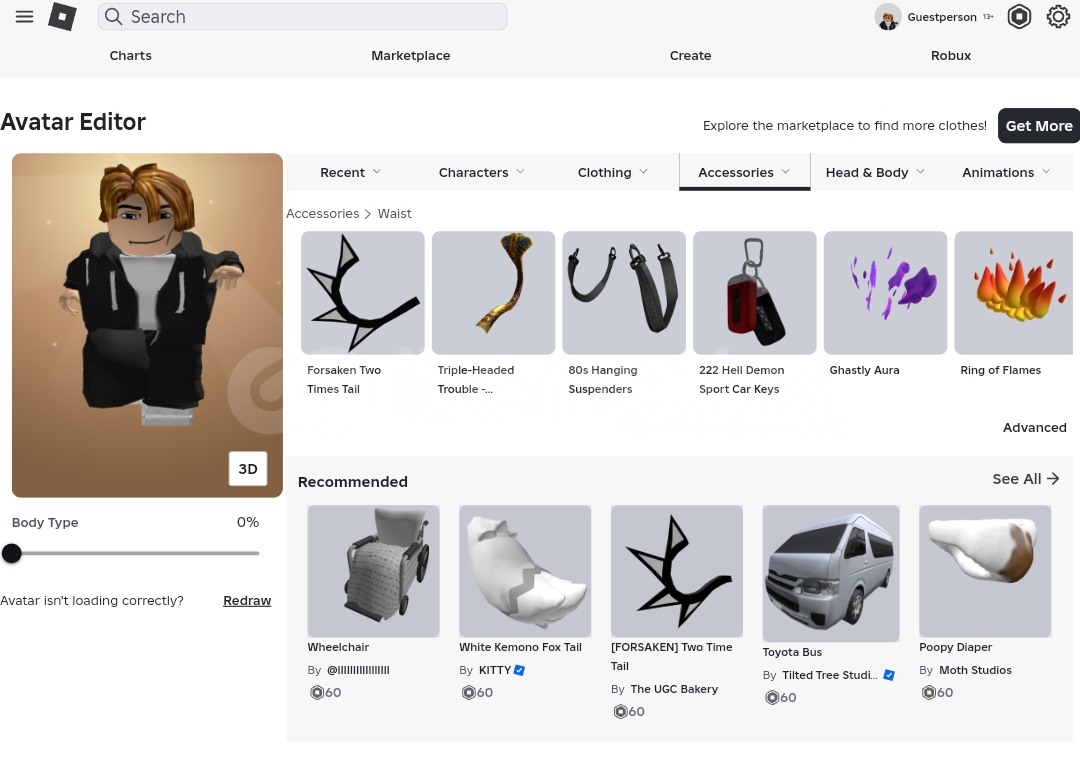
Task: Go to the Marketplace tab
Action: (410, 56)
